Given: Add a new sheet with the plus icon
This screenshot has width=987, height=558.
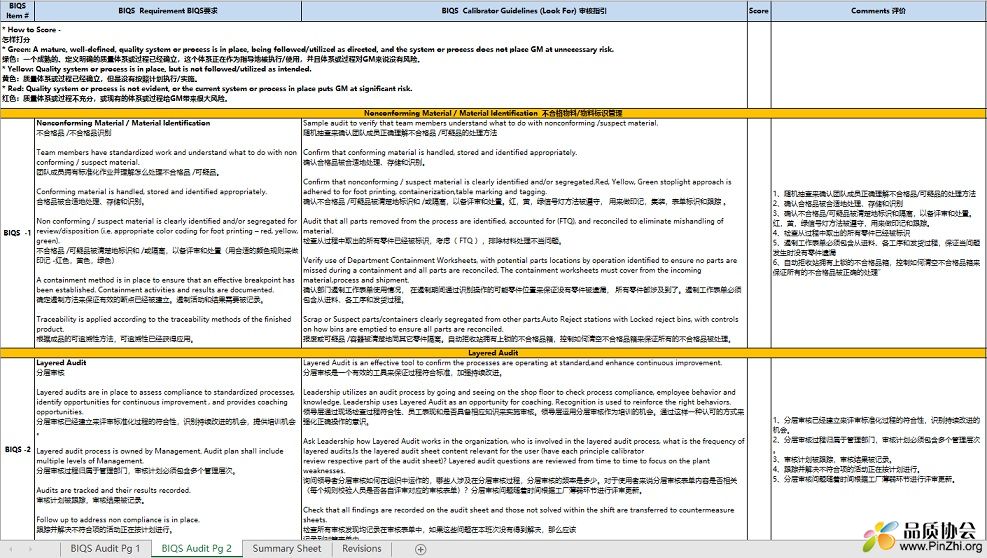Looking at the screenshot, I should click(x=420, y=549).
